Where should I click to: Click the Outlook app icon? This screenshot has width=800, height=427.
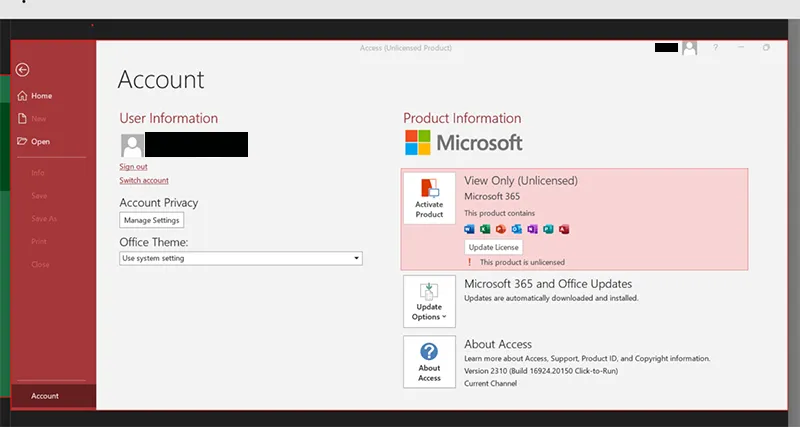[x=517, y=229]
